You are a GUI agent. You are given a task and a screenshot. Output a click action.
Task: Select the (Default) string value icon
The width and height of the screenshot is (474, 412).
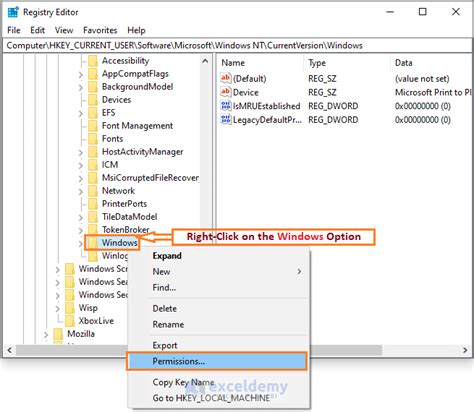coord(226,78)
